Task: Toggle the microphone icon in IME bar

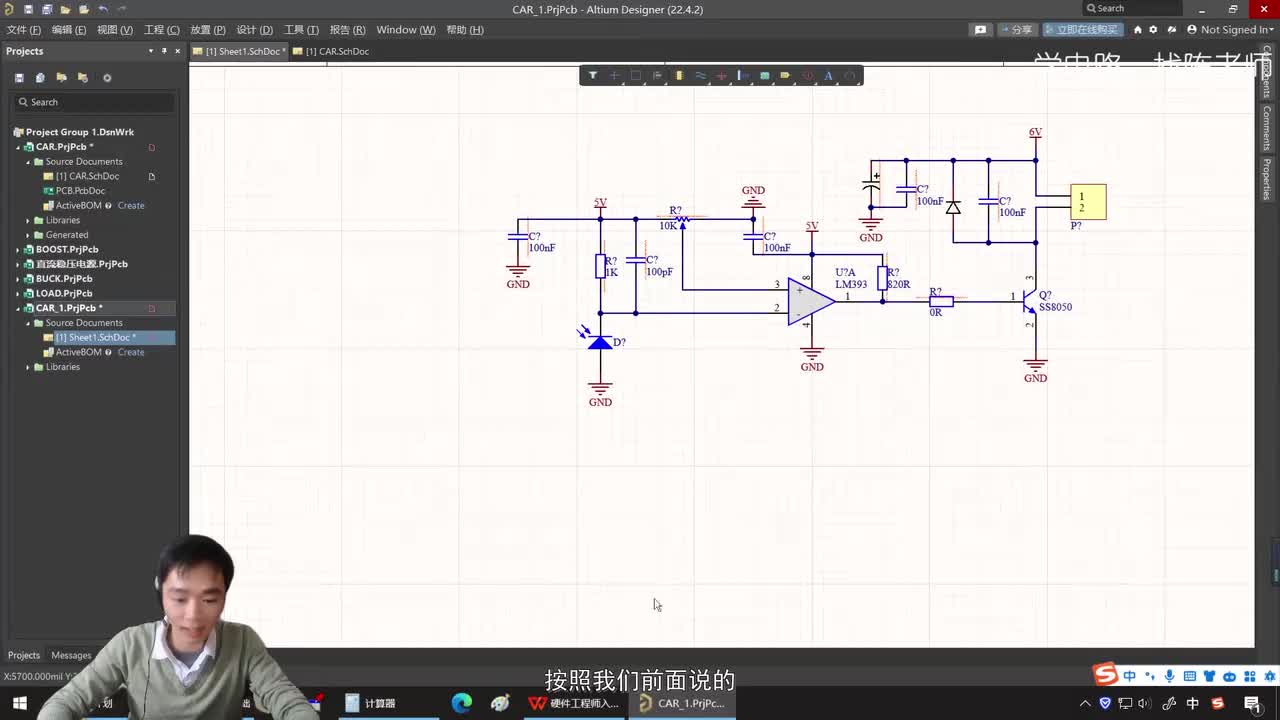Action: (1169, 677)
